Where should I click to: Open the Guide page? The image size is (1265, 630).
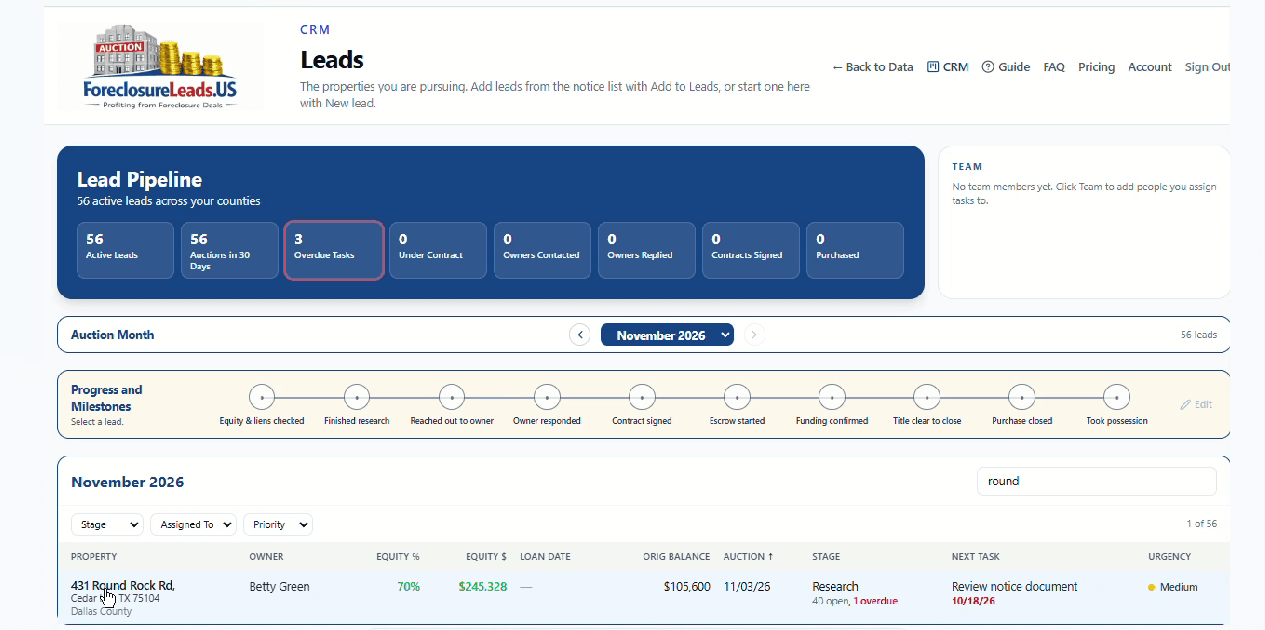1006,67
